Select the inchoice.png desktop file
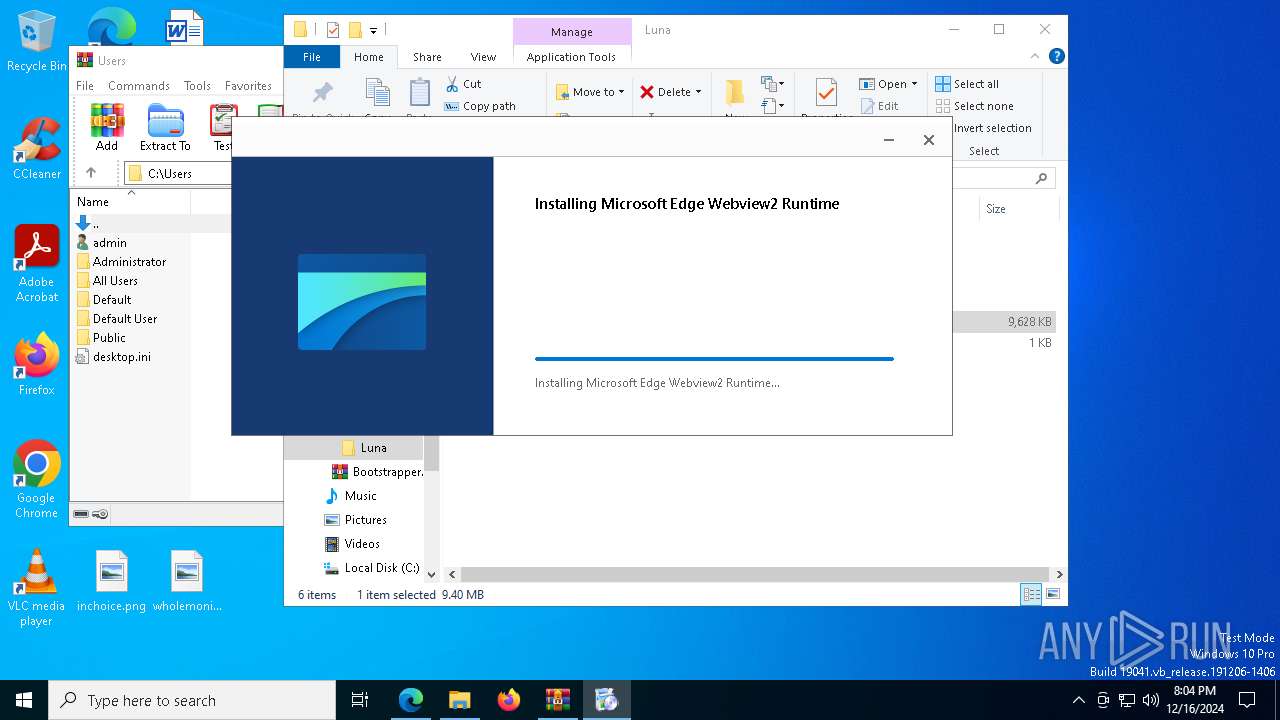The image size is (1280, 720). pyautogui.click(x=112, y=581)
